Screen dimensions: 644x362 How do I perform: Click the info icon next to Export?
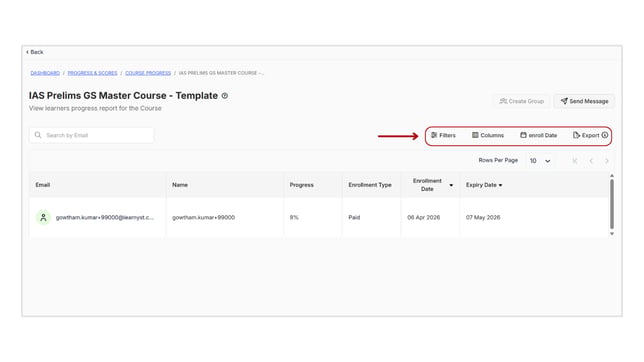click(605, 135)
